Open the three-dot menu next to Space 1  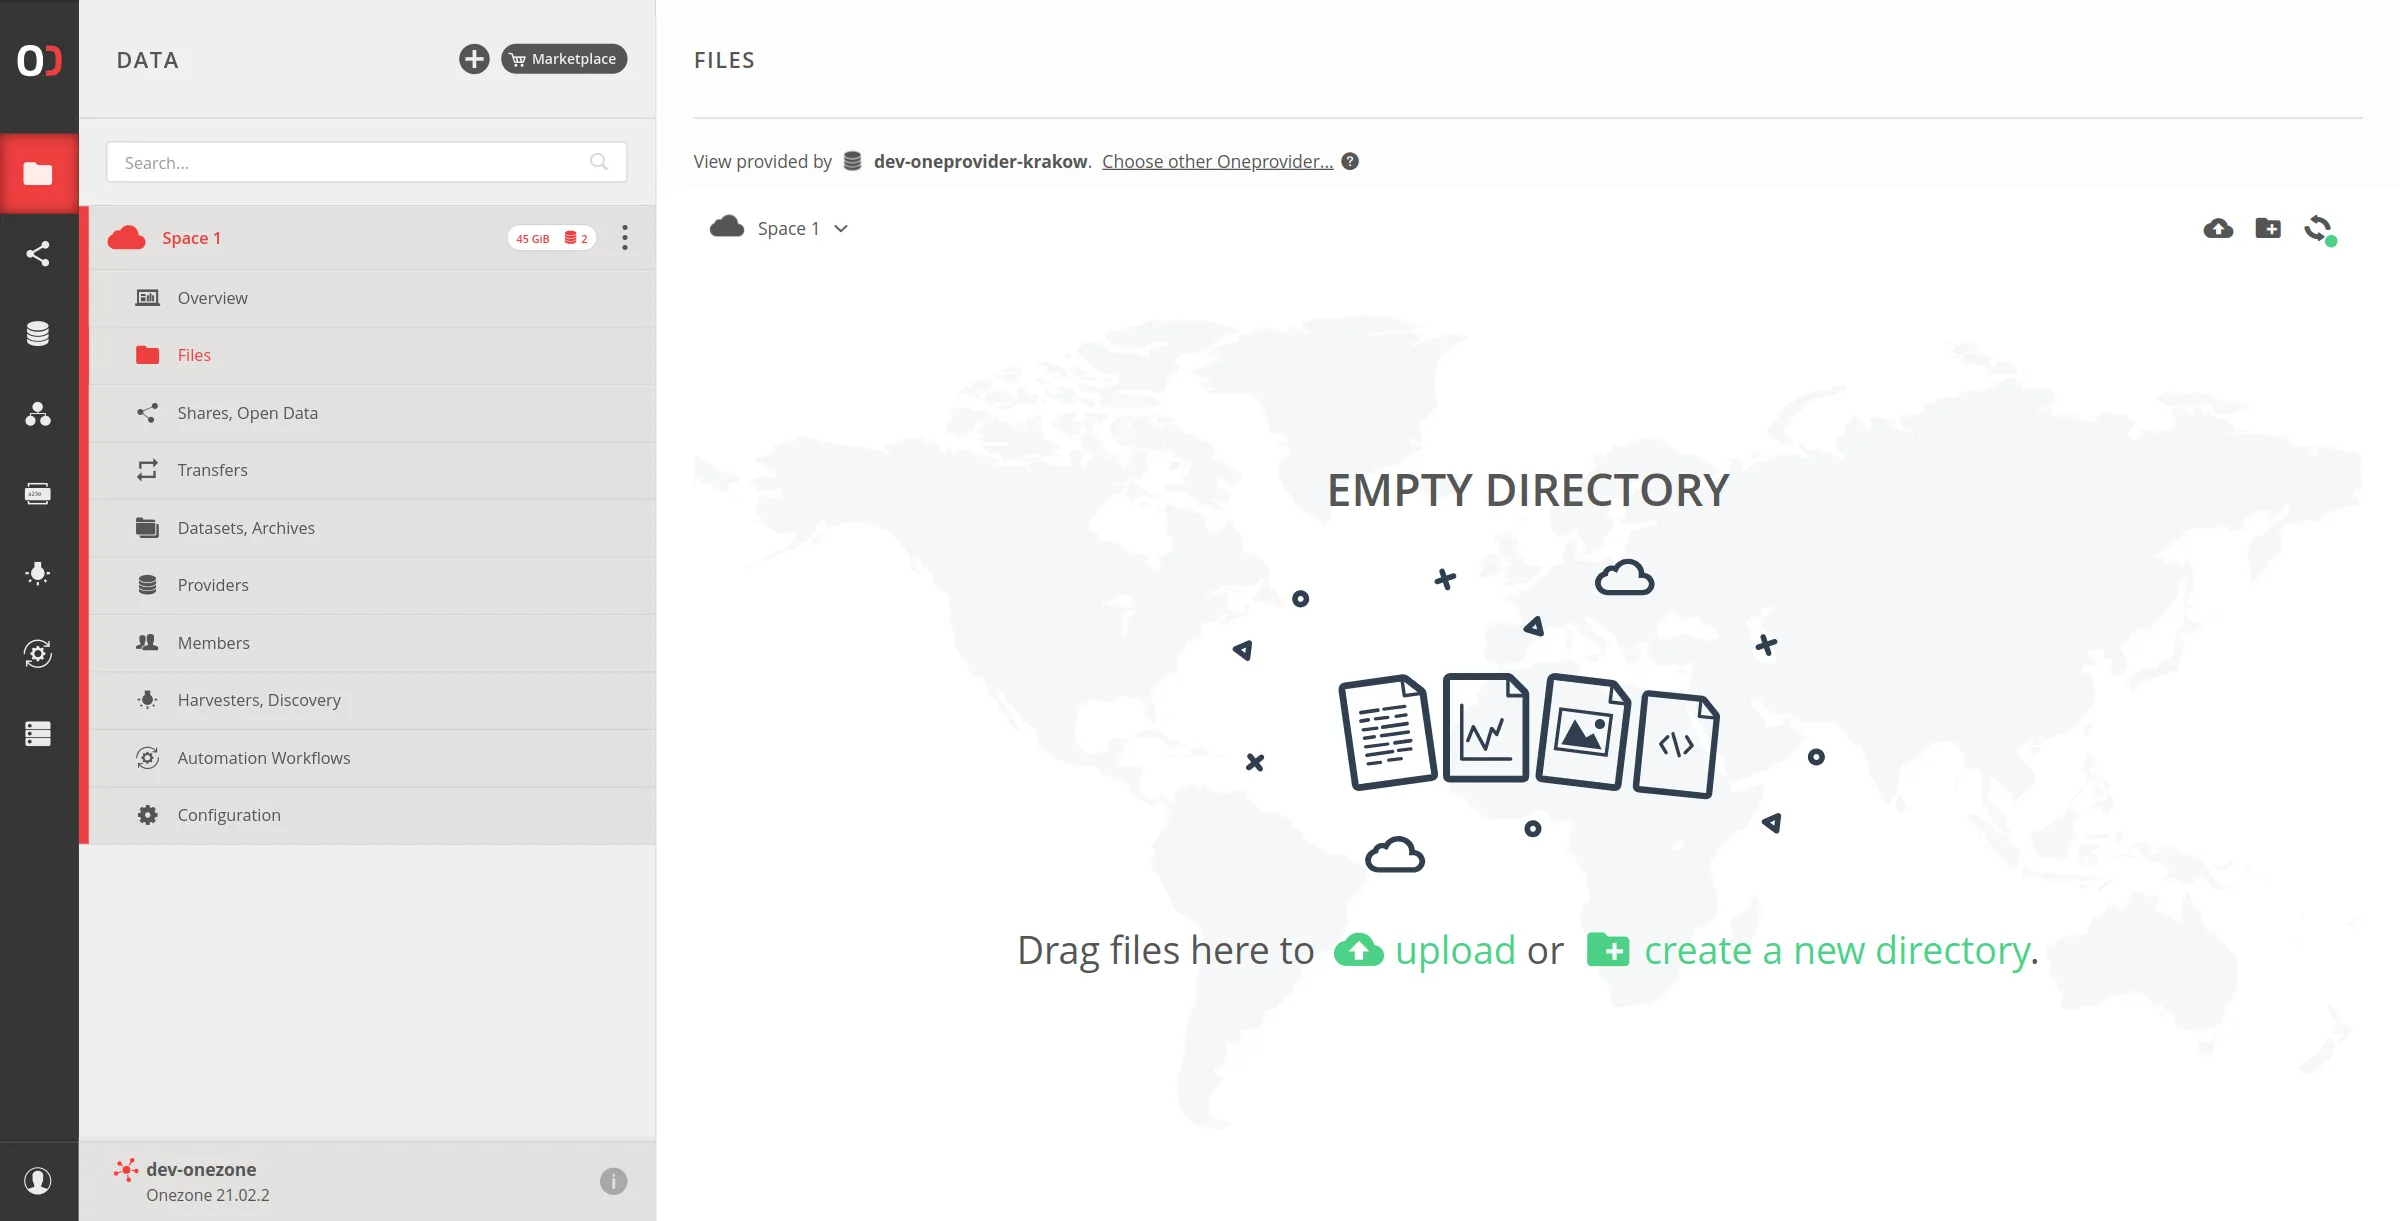(625, 238)
